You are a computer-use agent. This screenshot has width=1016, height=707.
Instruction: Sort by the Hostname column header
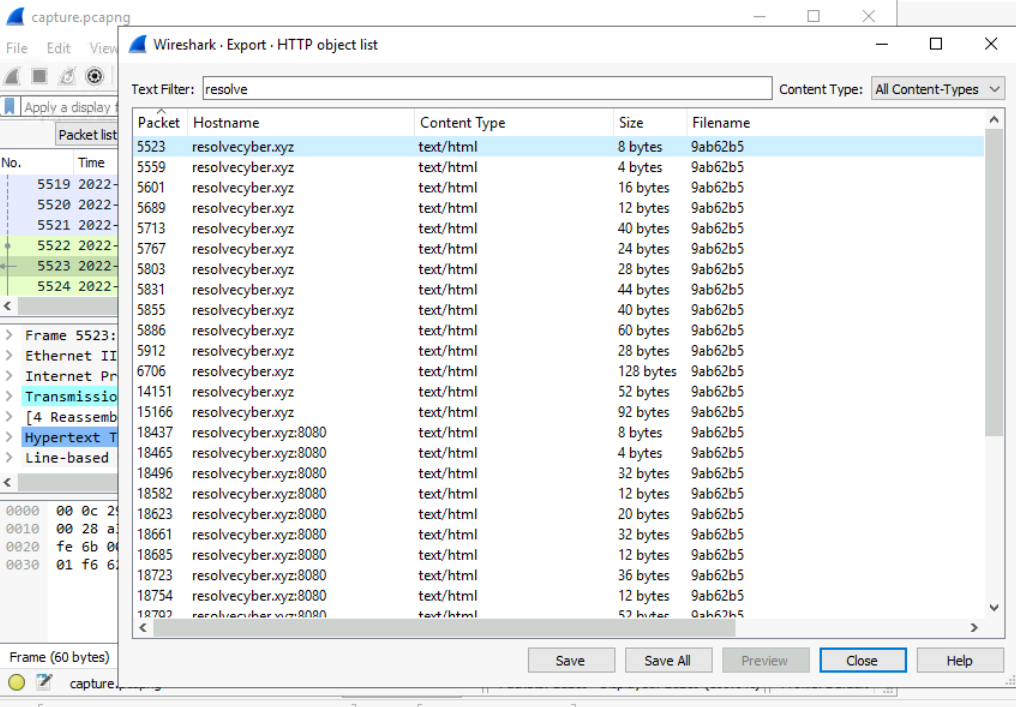tap(301, 122)
